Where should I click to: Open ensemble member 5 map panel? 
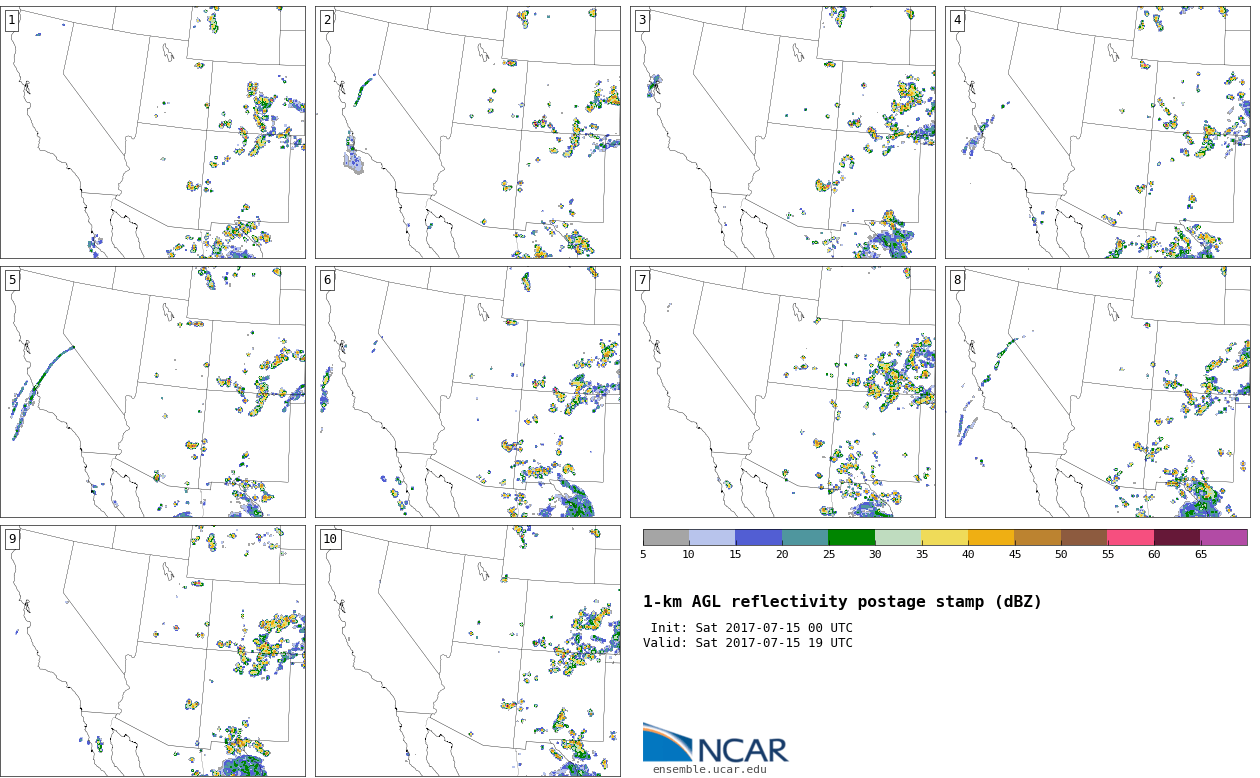(x=152, y=391)
